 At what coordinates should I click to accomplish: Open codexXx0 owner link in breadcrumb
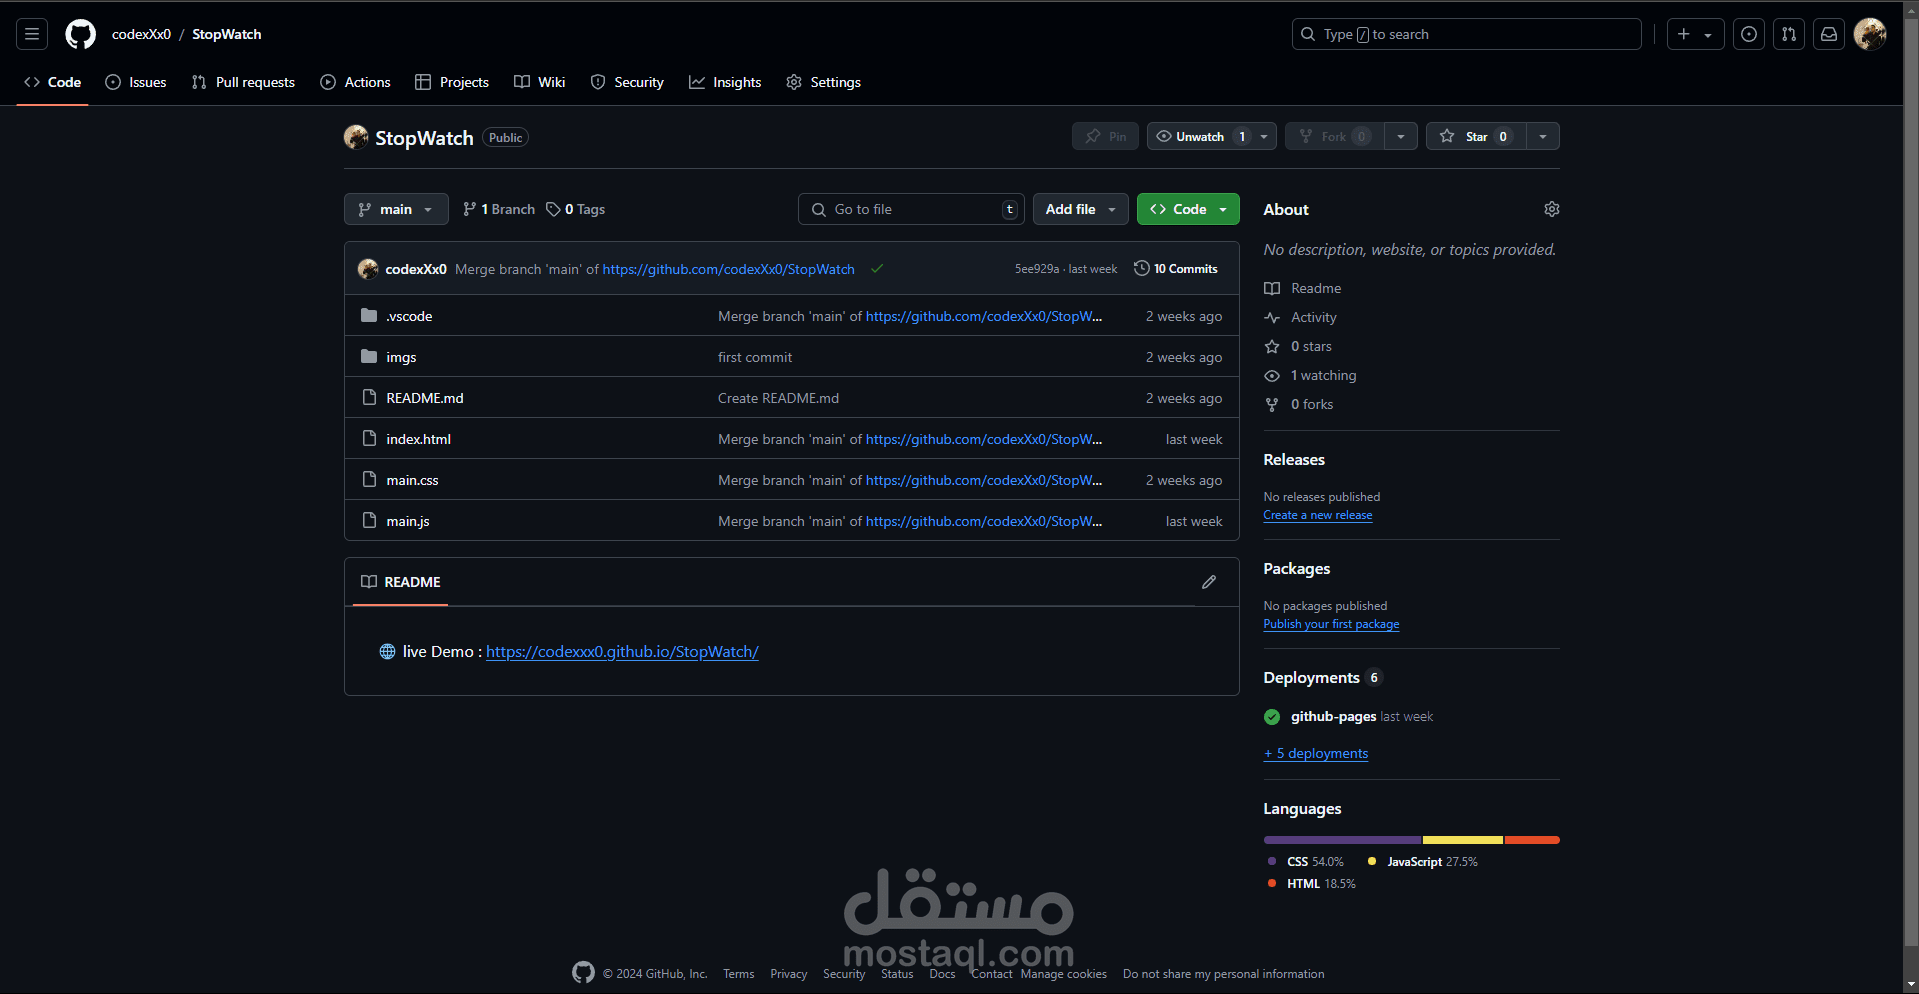coord(141,34)
